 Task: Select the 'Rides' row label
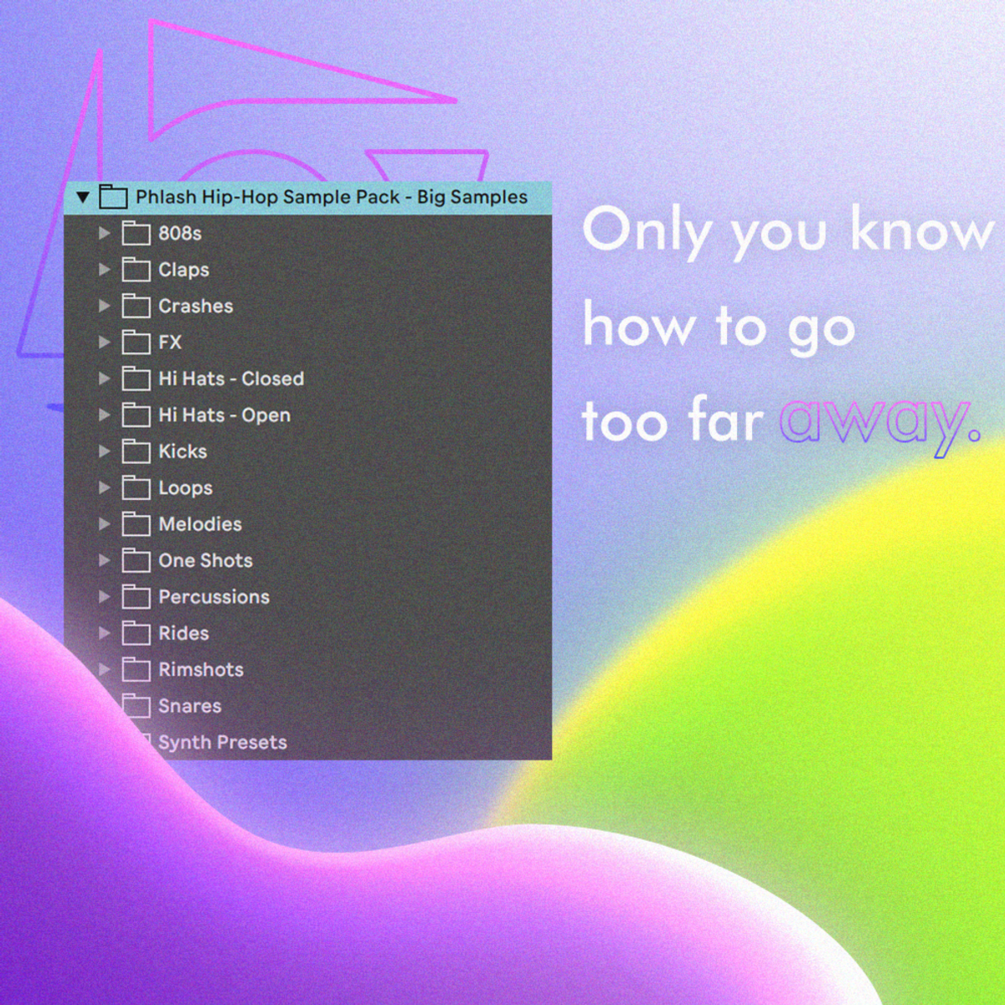pos(183,633)
